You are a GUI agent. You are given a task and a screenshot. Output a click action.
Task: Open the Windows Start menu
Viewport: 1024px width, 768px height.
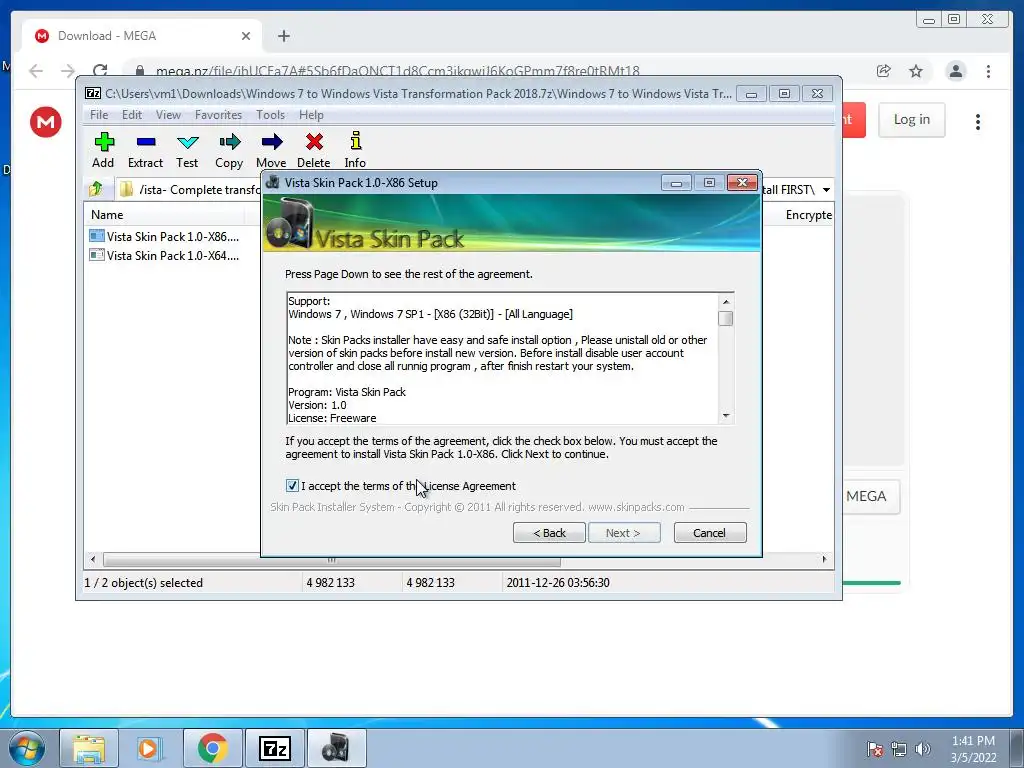(26, 748)
